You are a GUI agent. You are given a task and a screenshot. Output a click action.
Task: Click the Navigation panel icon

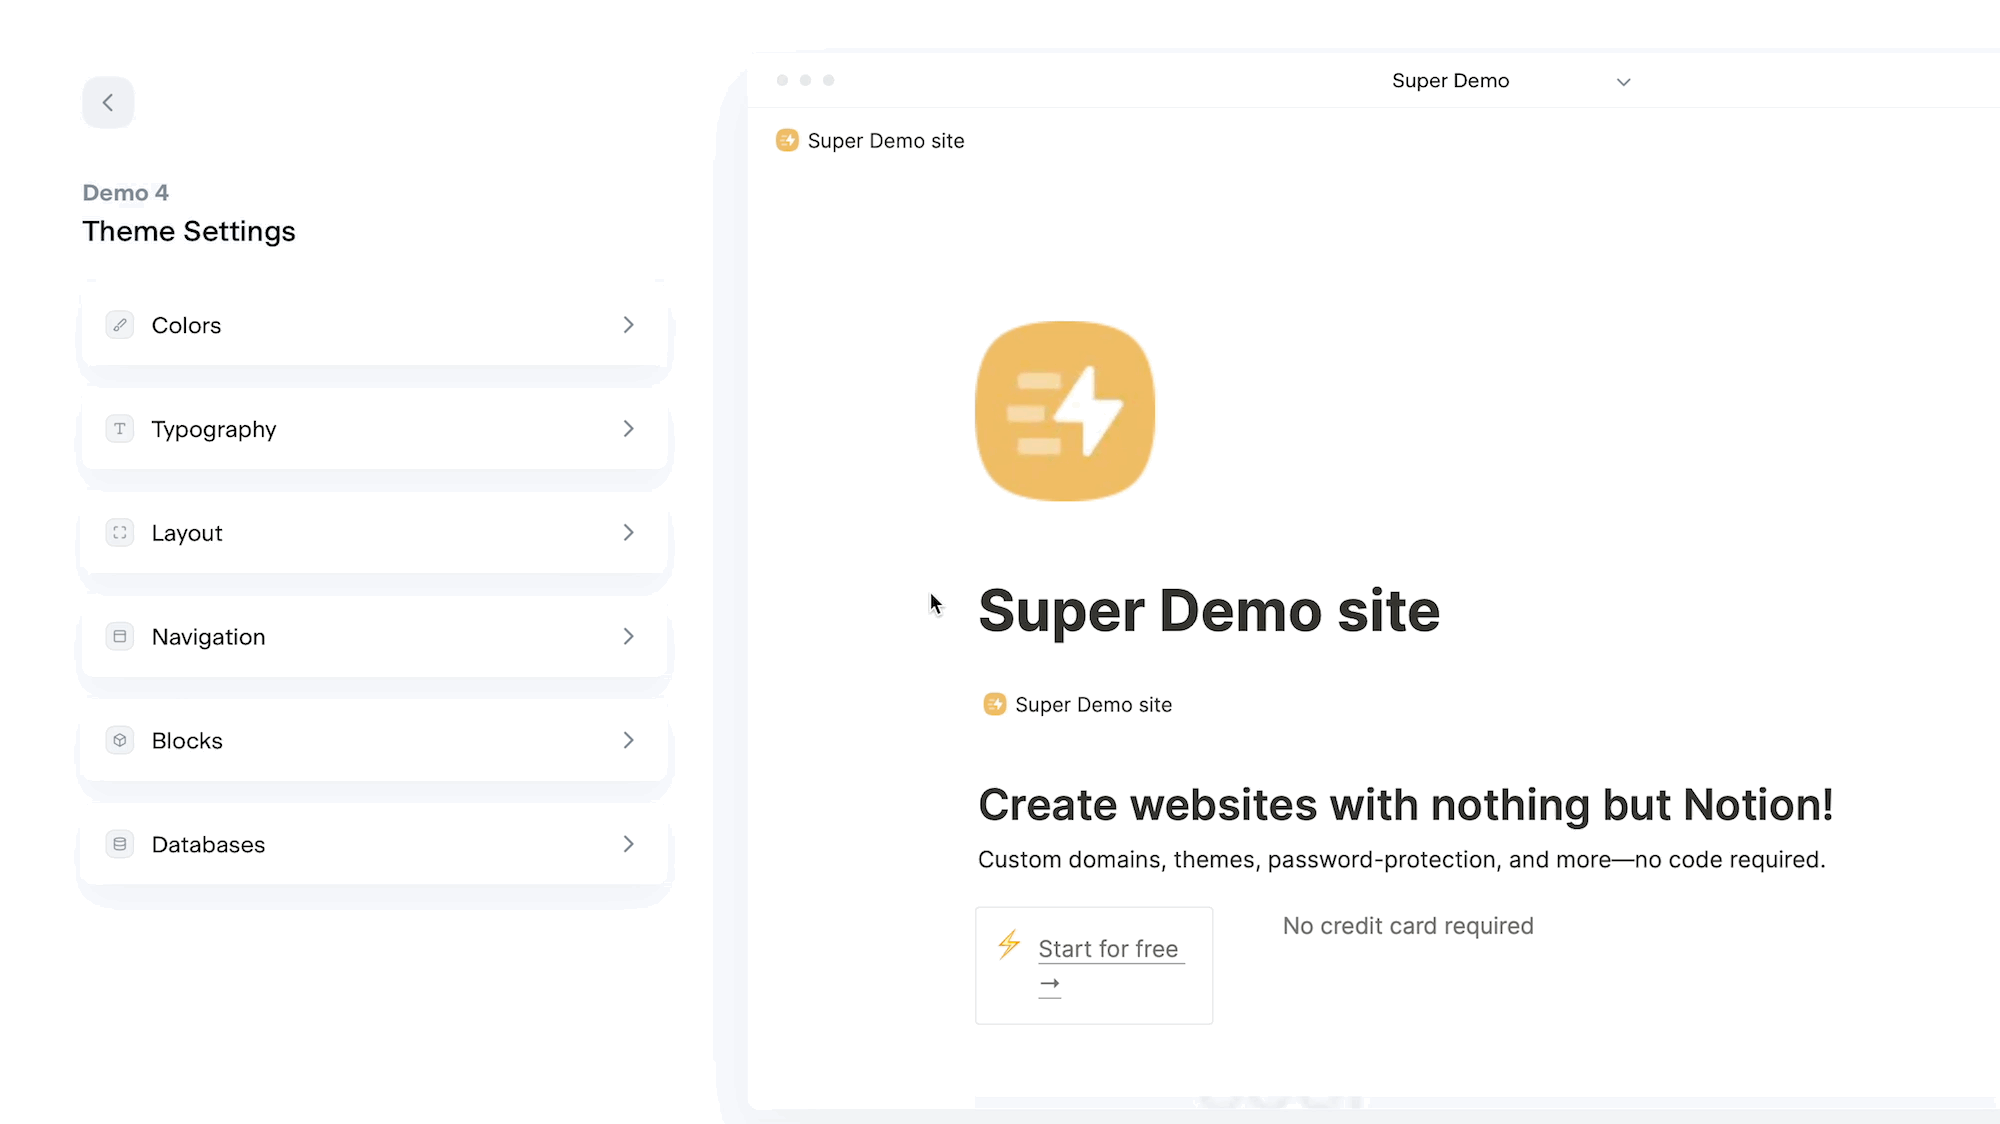click(120, 637)
